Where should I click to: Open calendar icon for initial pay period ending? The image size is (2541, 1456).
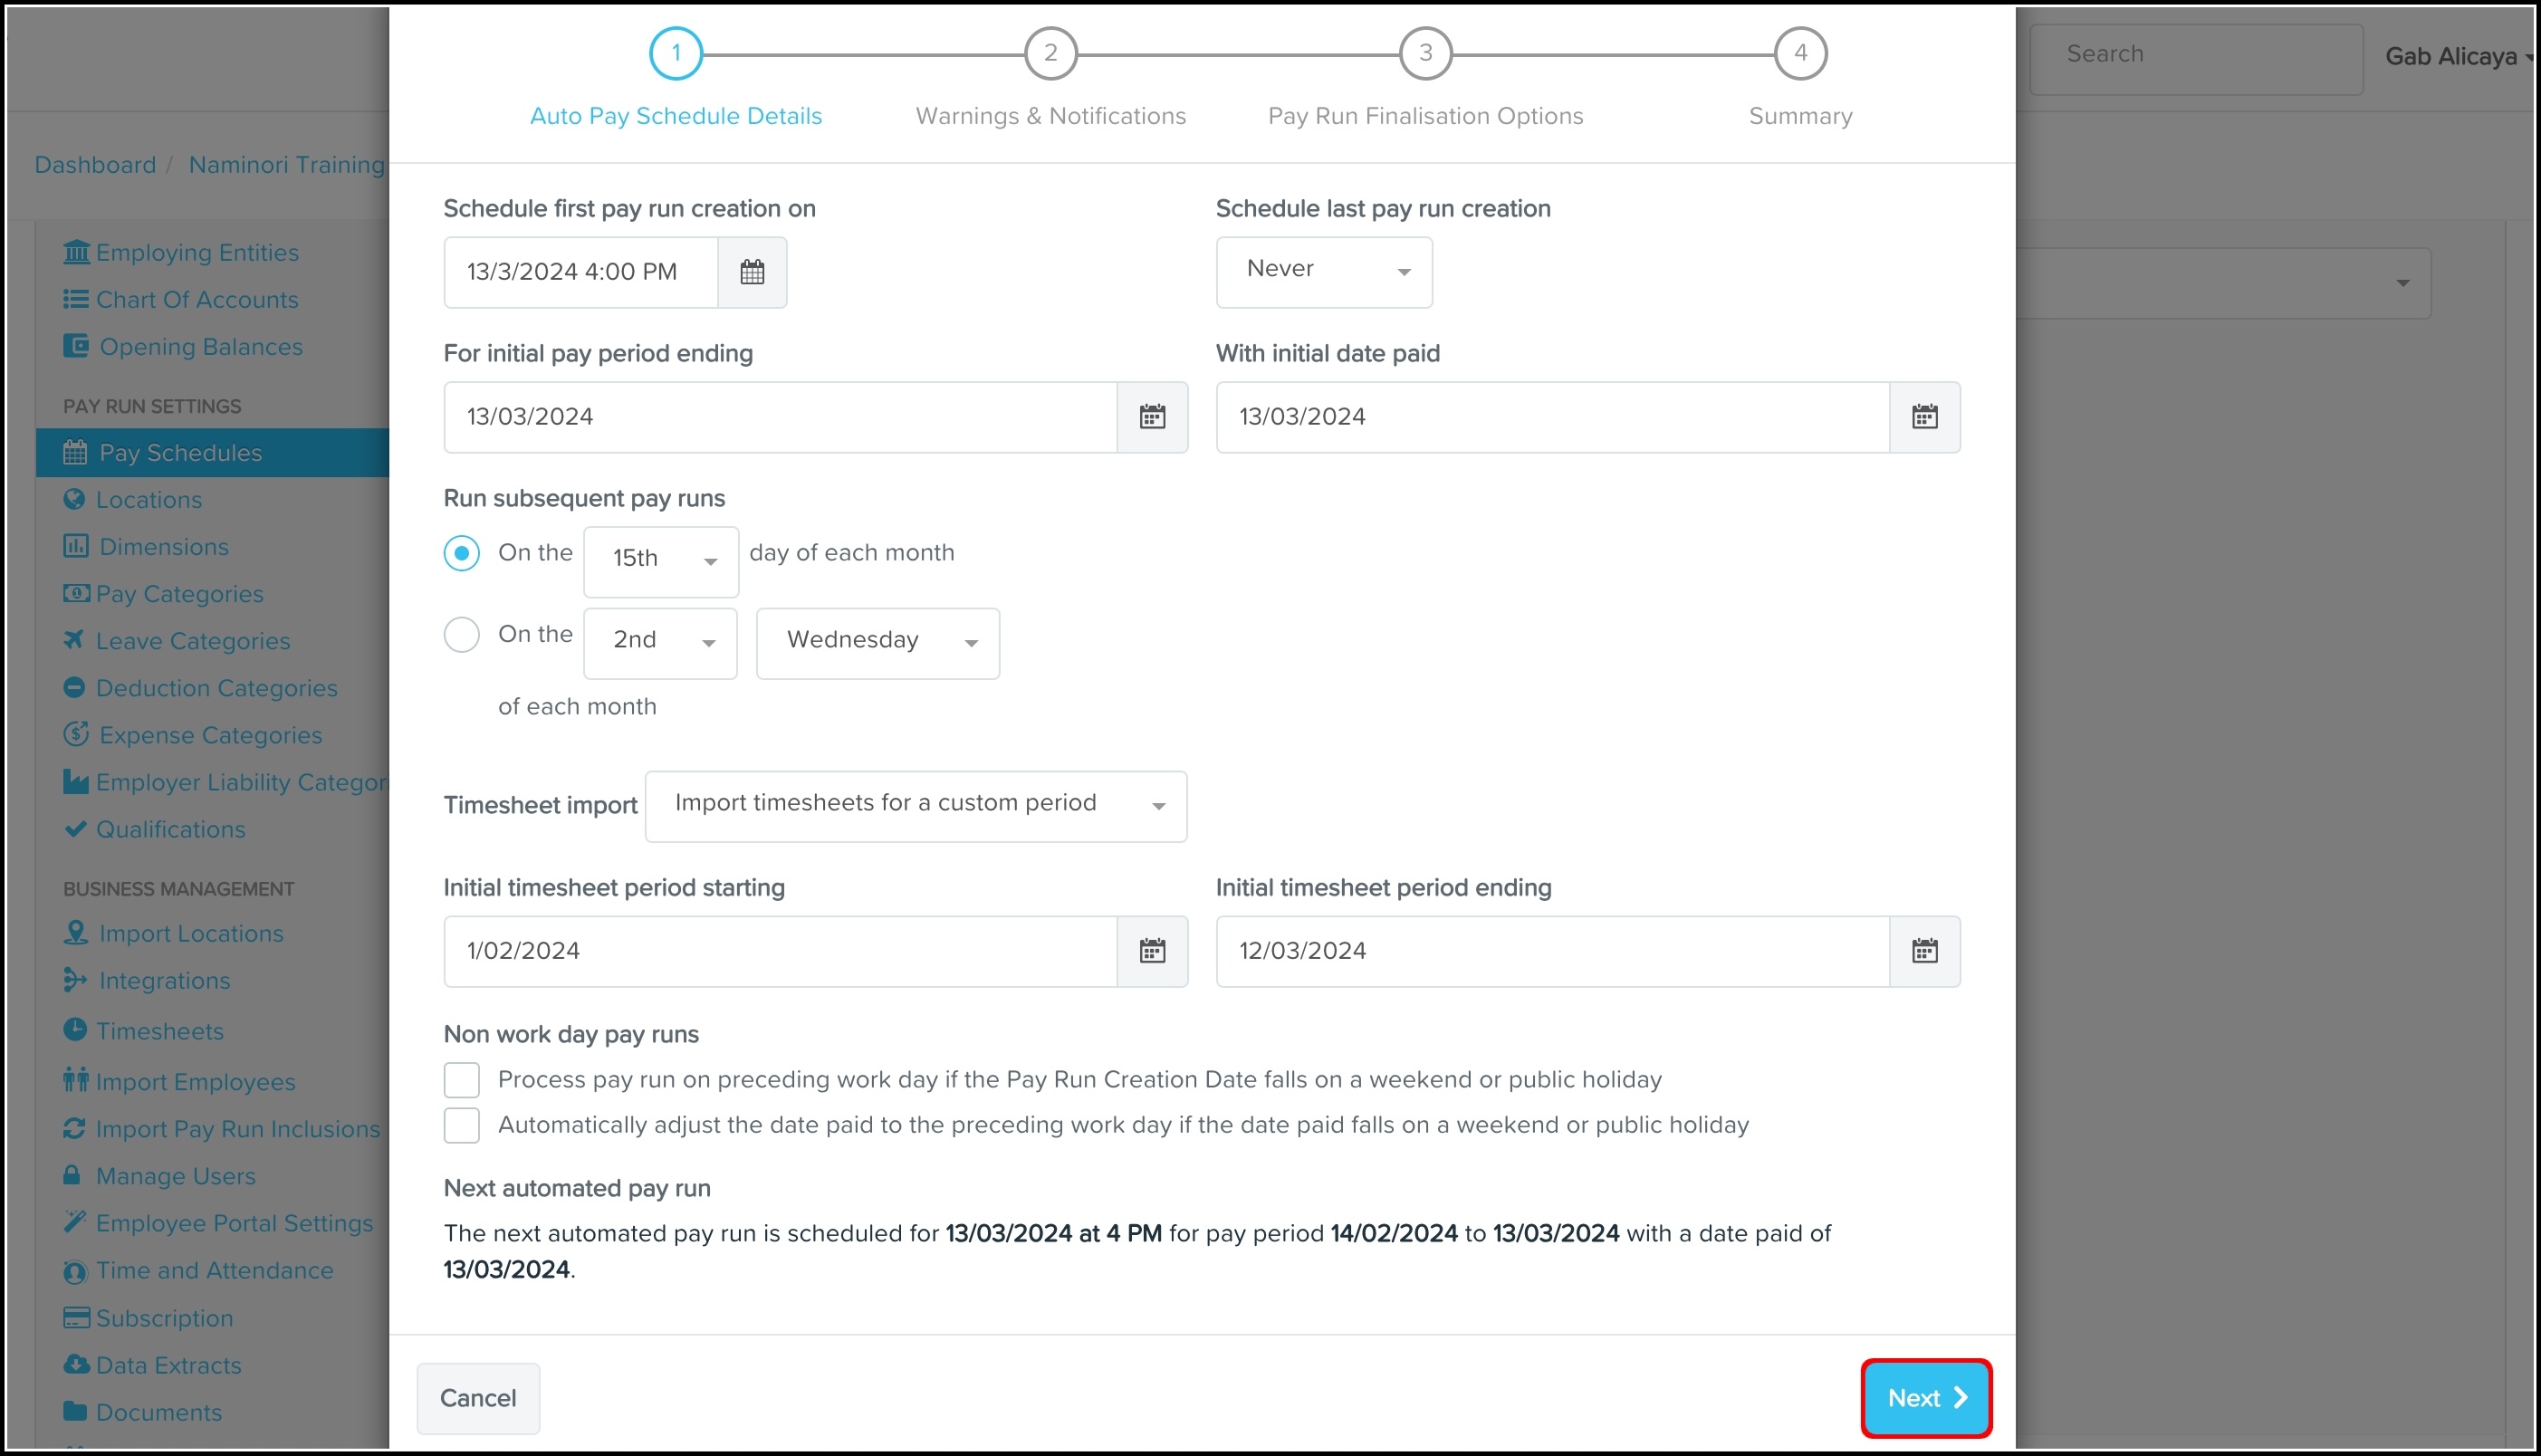(x=1152, y=417)
